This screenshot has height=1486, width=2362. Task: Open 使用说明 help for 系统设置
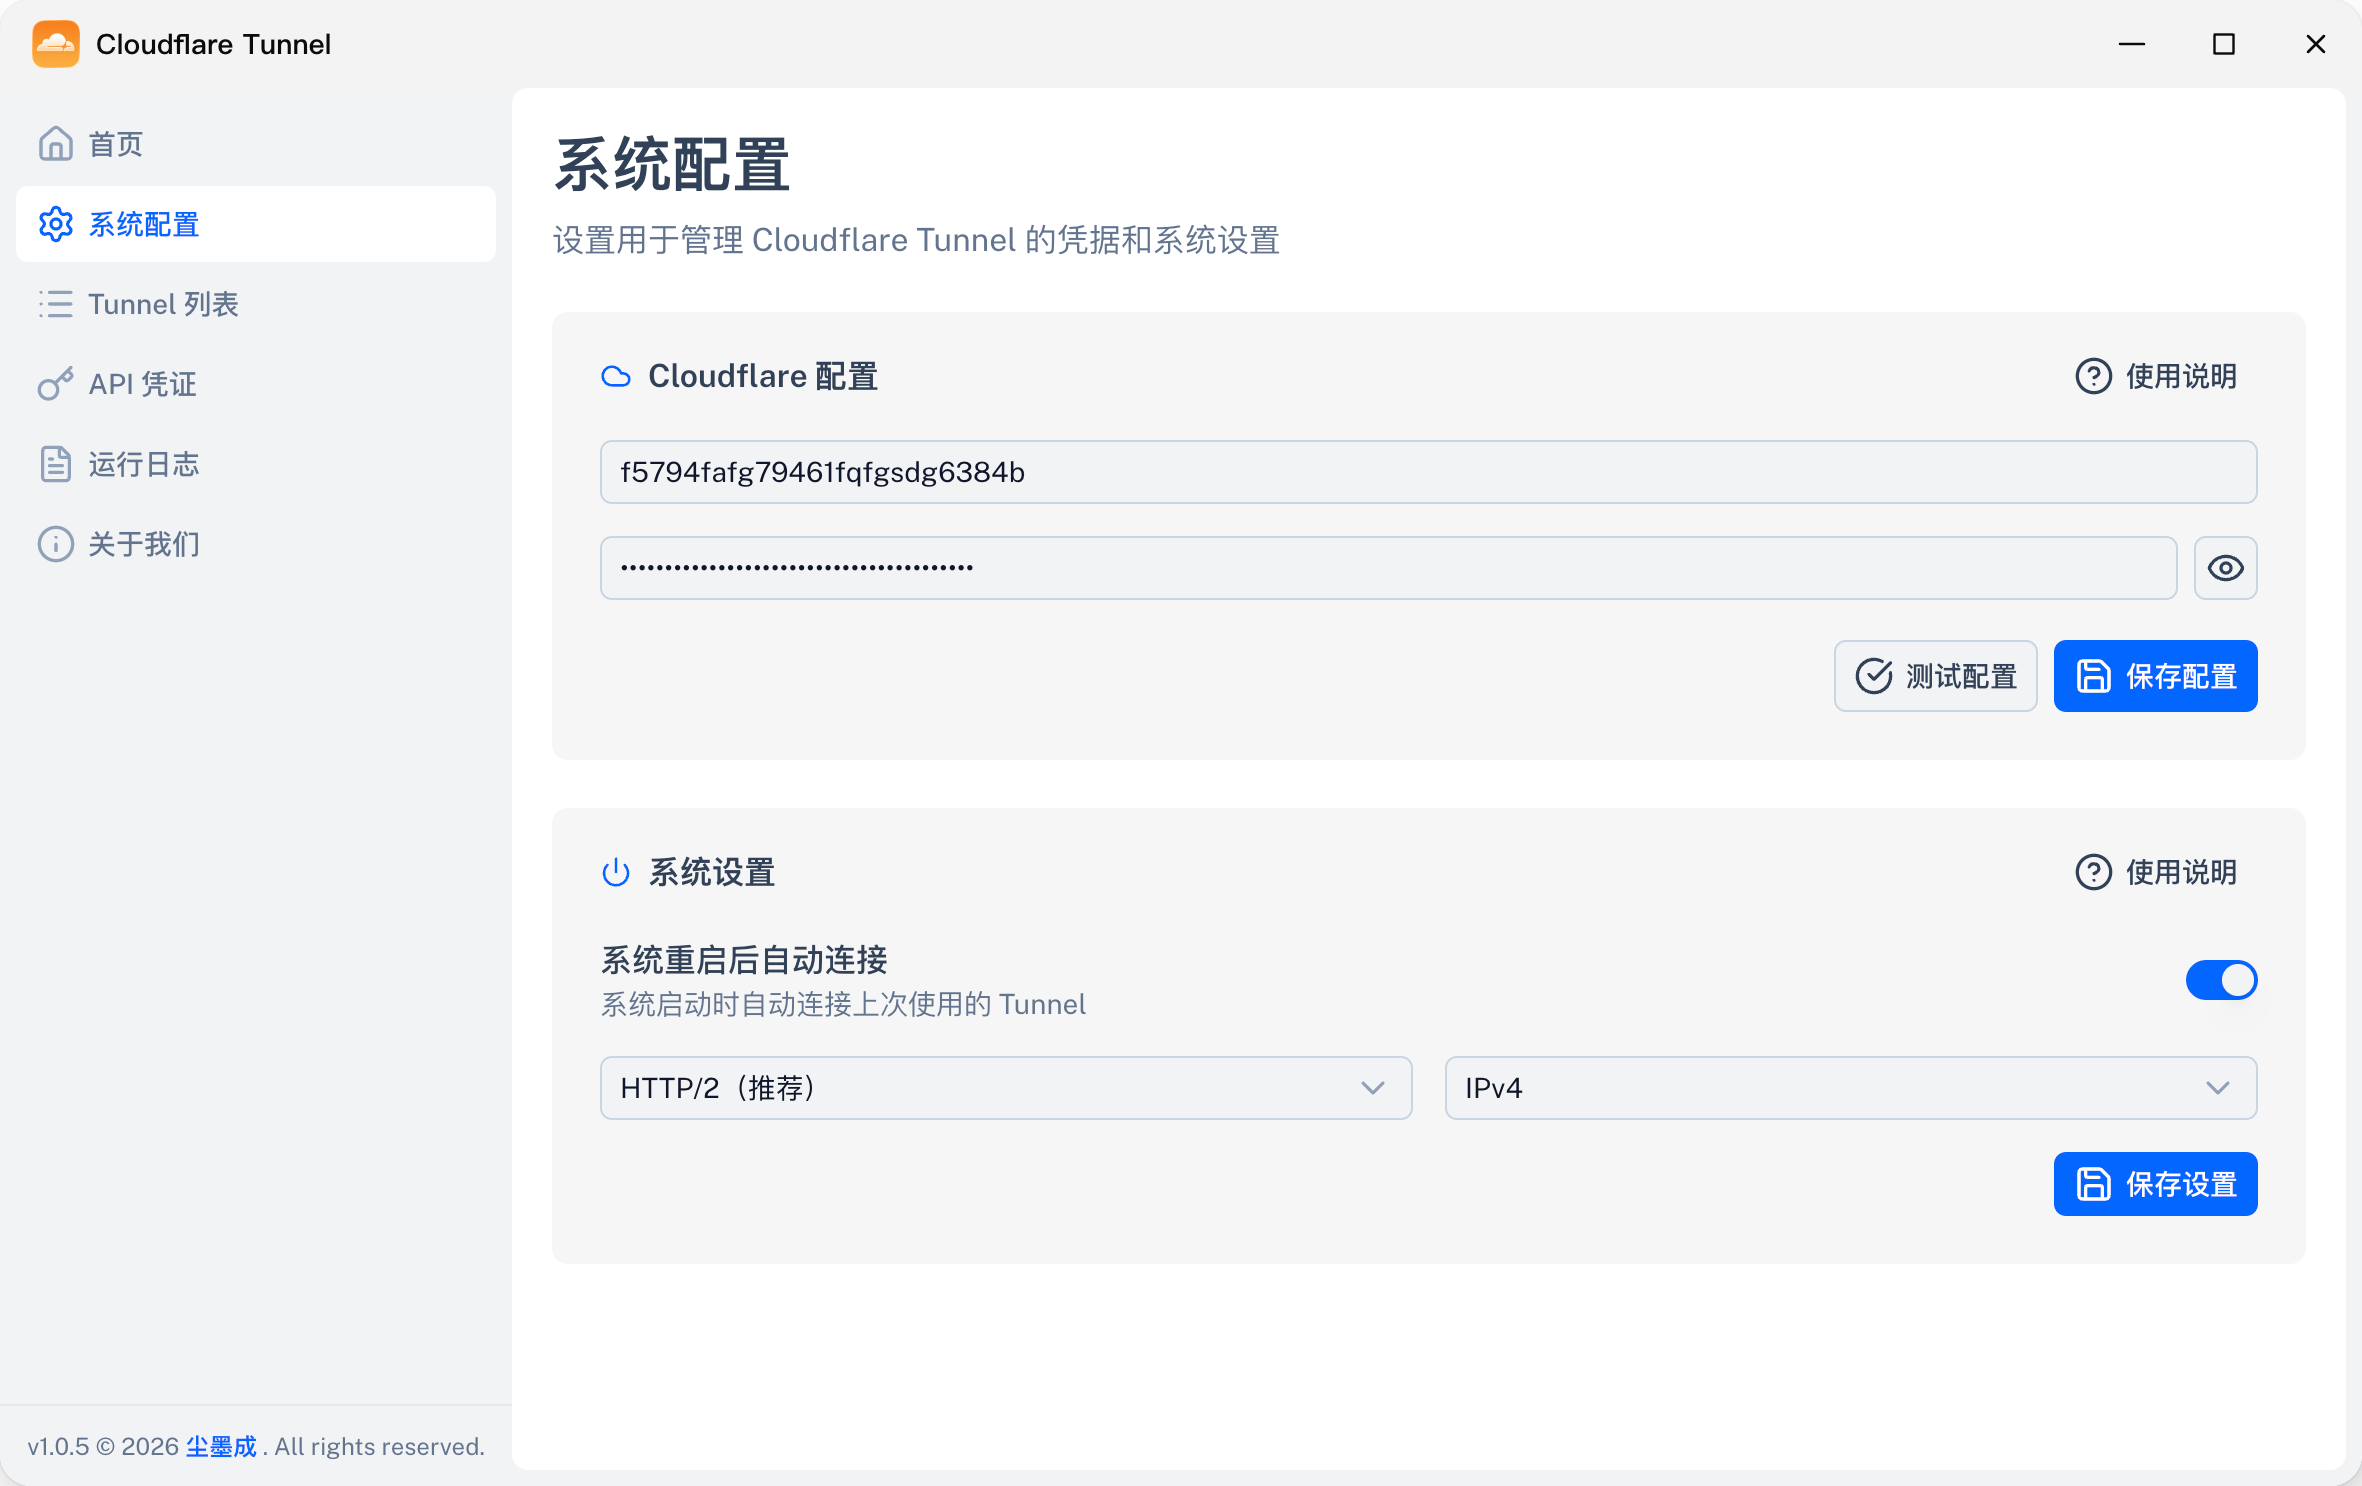(2156, 872)
